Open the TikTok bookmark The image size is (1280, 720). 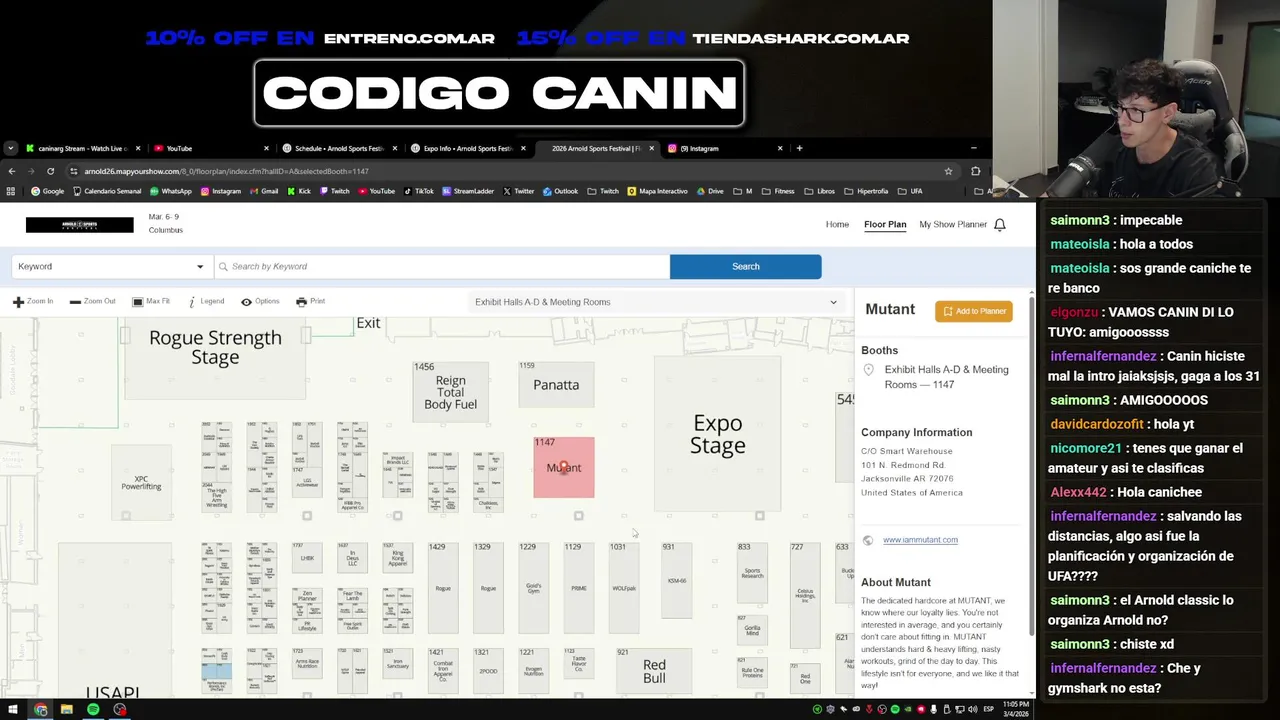point(418,191)
